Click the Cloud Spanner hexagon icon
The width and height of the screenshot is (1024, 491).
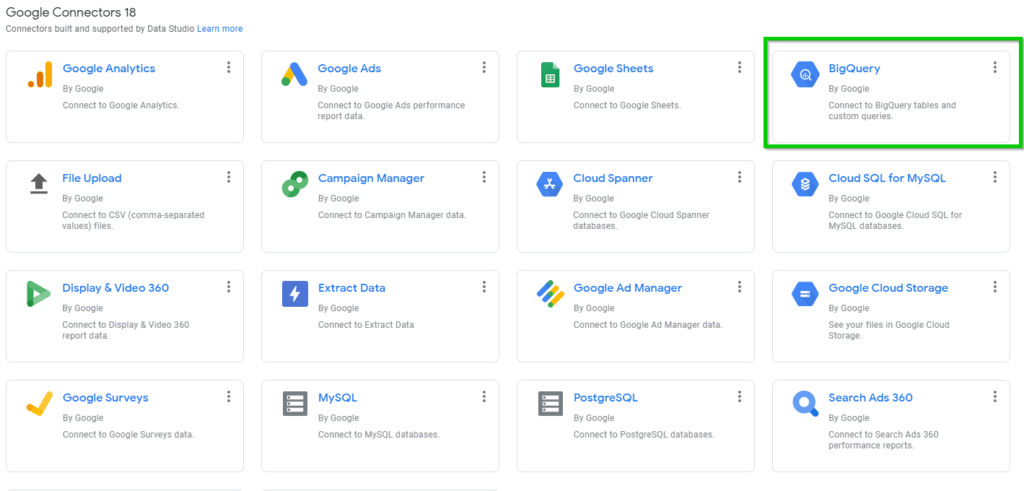click(550, 184)
